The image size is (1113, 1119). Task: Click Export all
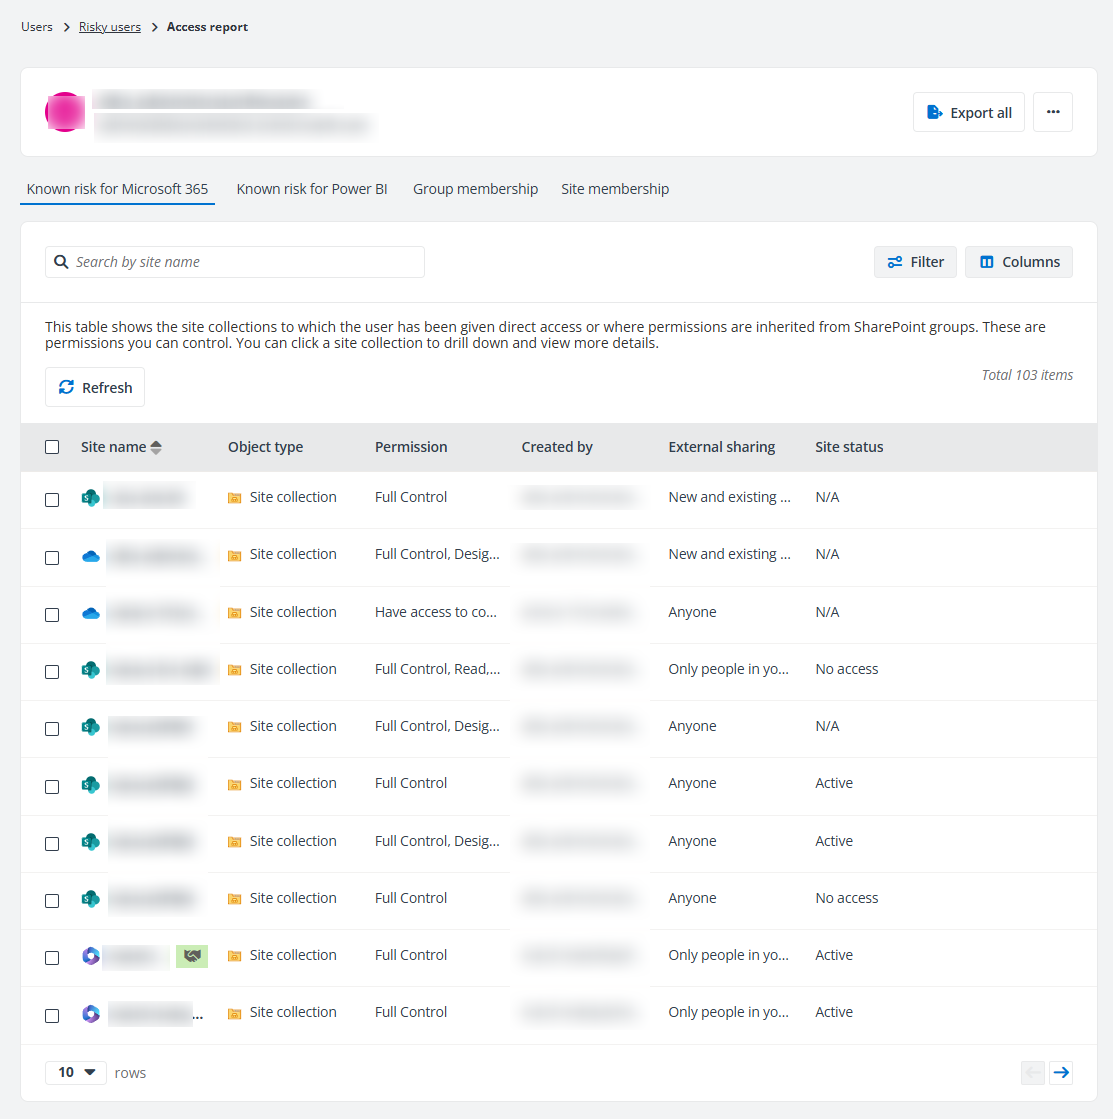[968, 112]
